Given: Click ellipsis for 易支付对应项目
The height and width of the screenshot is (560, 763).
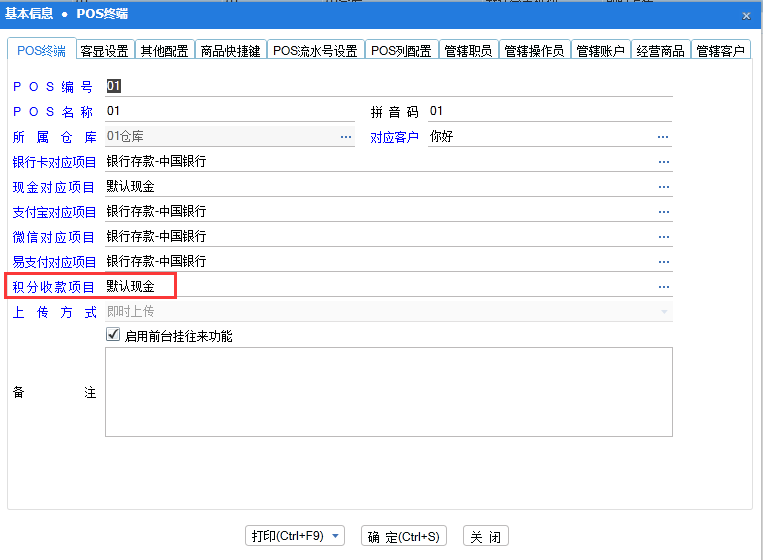Looking at the screenshot, I should point(663,261).
